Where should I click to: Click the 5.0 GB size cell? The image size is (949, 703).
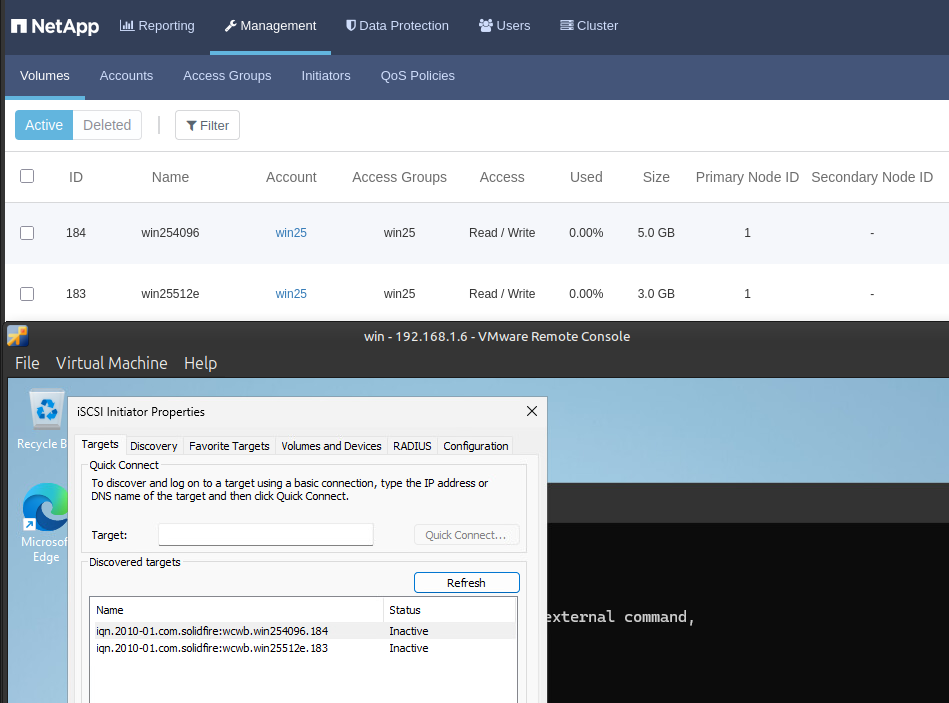(x=656, y=233)
